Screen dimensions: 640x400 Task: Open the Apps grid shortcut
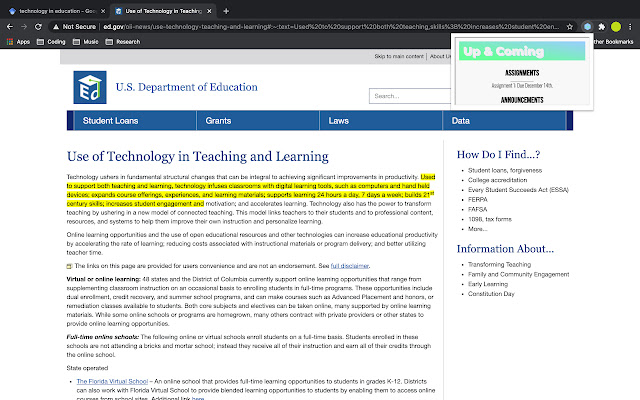(18, 42)
